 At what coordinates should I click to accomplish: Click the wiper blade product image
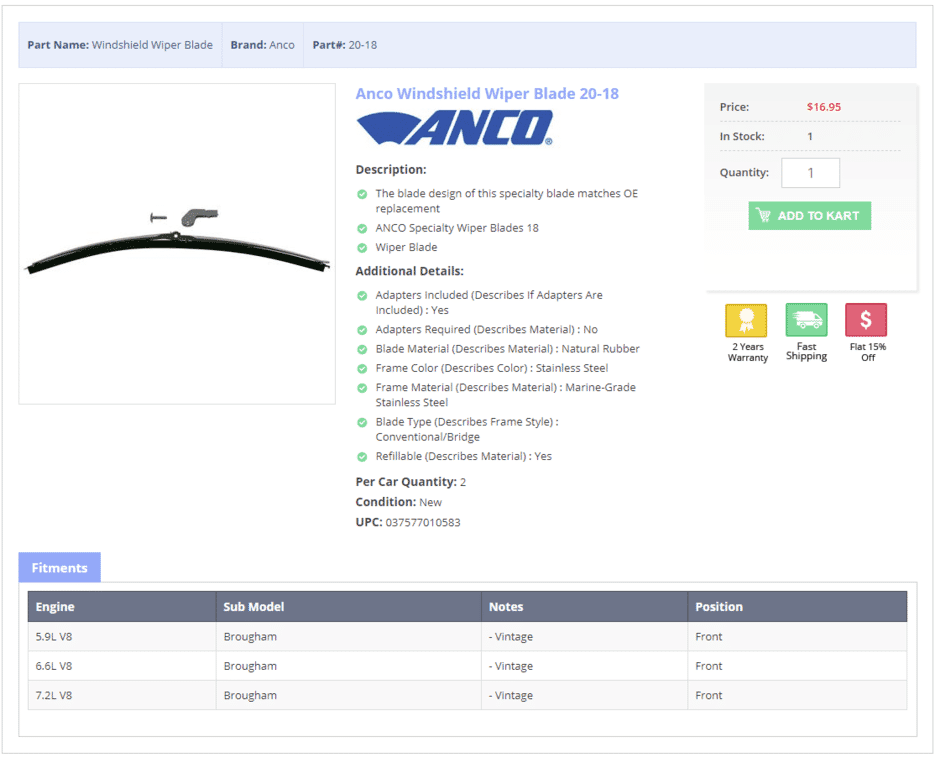coord(177,244)
